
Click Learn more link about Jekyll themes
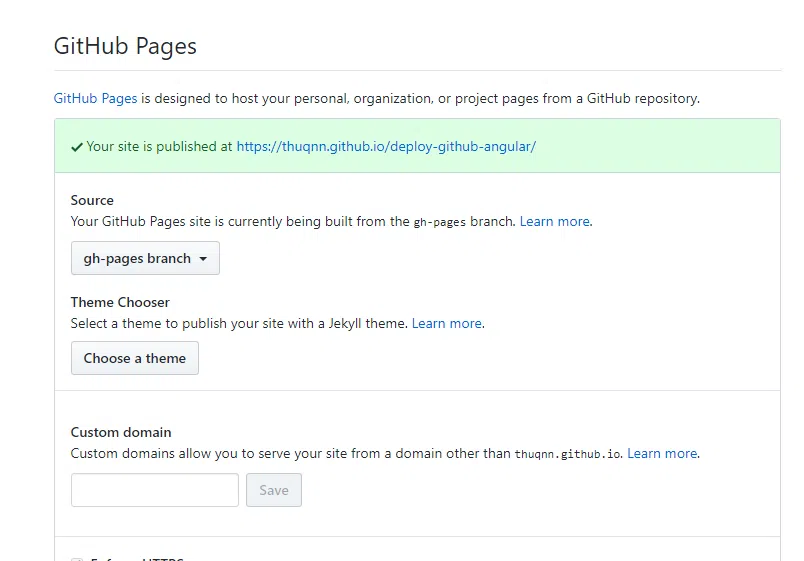[447, 323]
